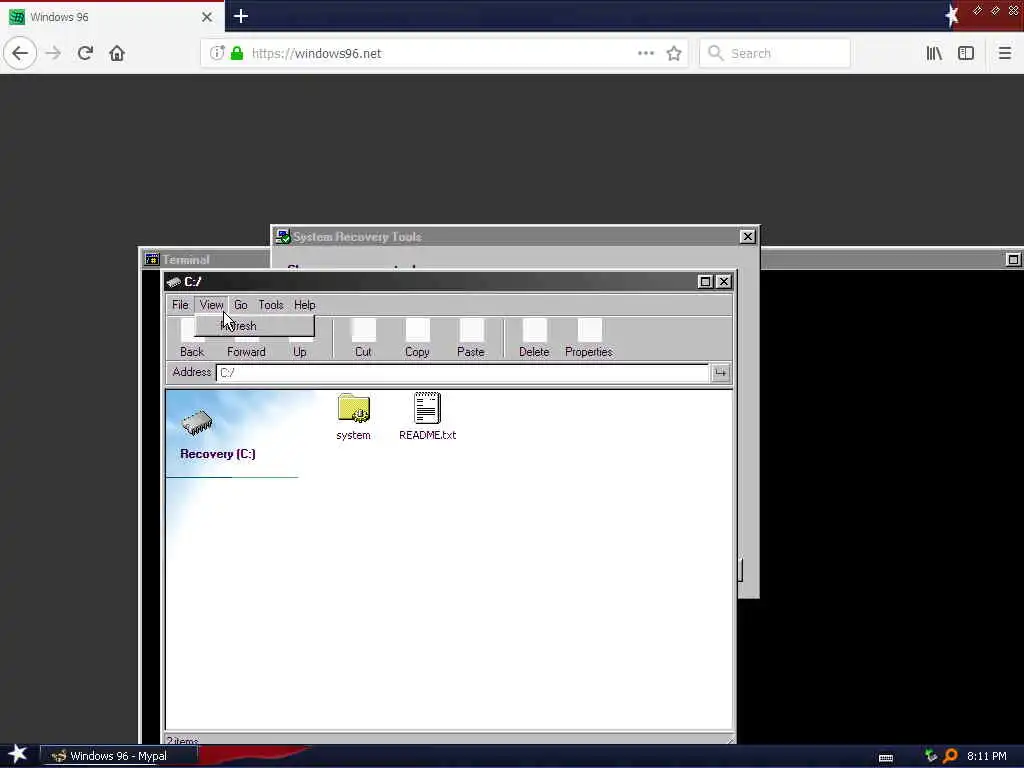The image size is (1024, 768).
Task: Open a new browser tab
Action: pyautogui.click(x=241, y=16)
